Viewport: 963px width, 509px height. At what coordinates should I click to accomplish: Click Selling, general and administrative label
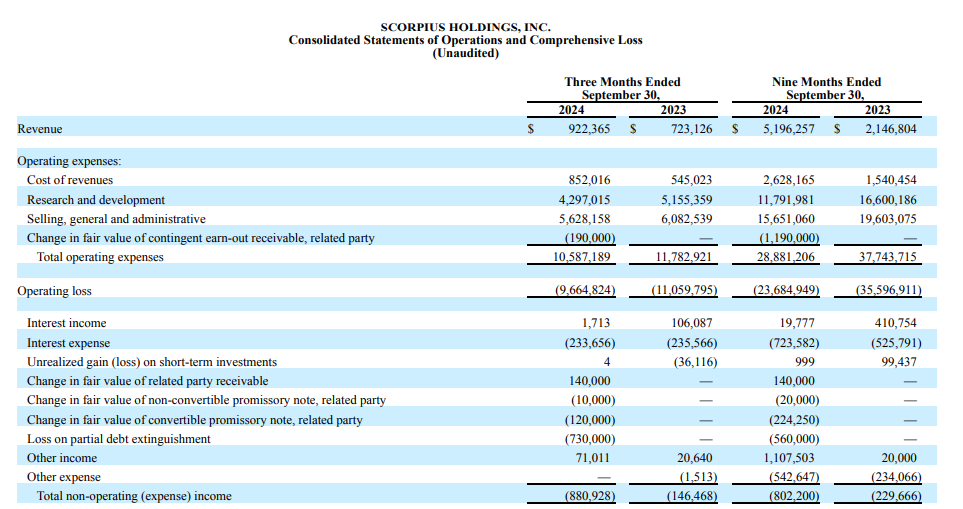tap(116, 219)
